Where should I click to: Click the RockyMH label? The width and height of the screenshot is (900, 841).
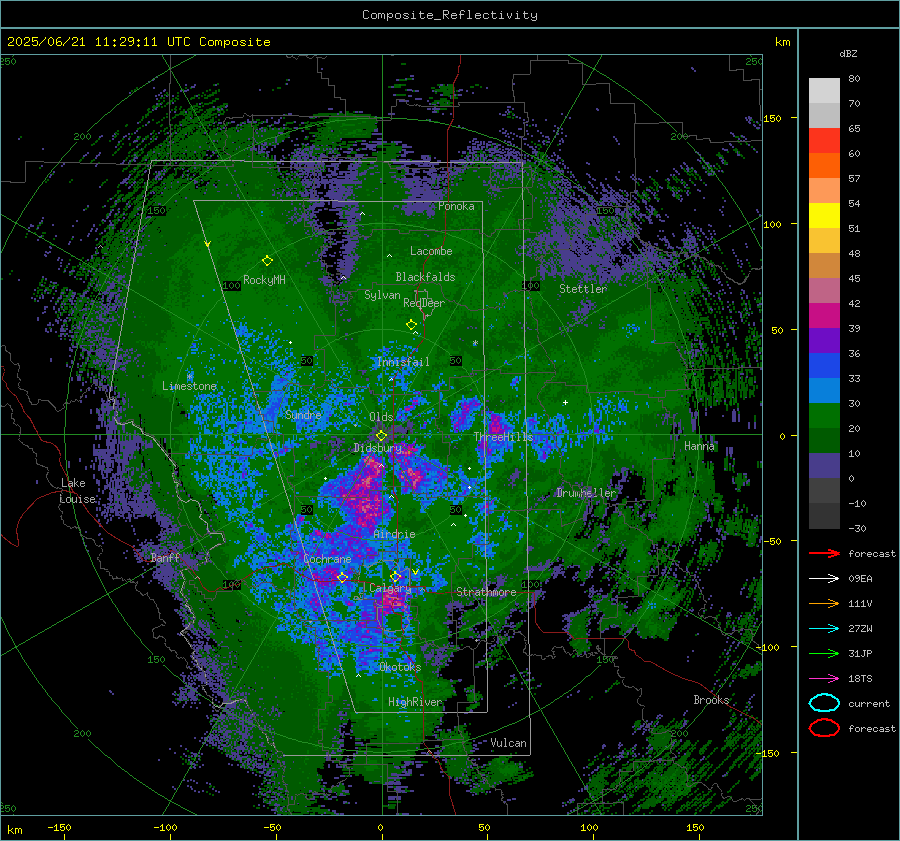tap(264, 280)
